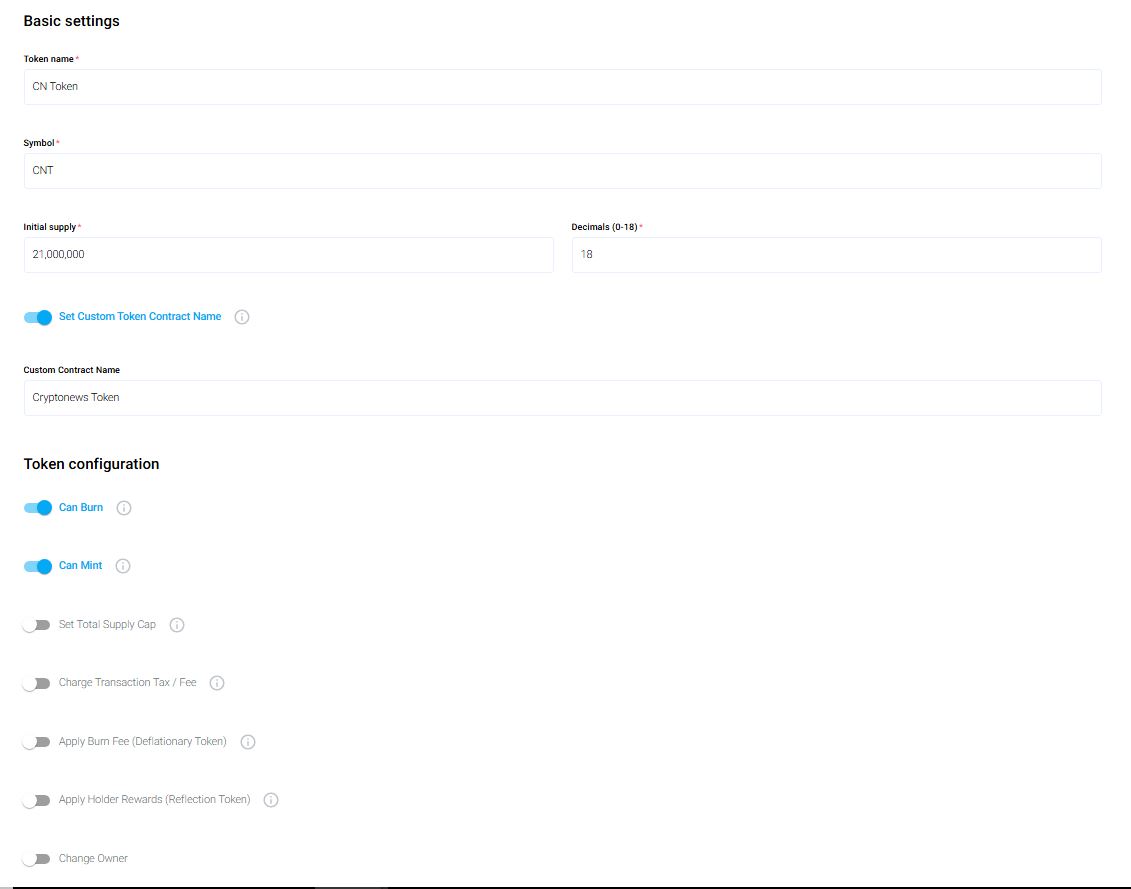The width and height of the screenshot is (1131, 889).
Task: Click info icon beside Set Custom Token Contract Name
Action: 242,317
